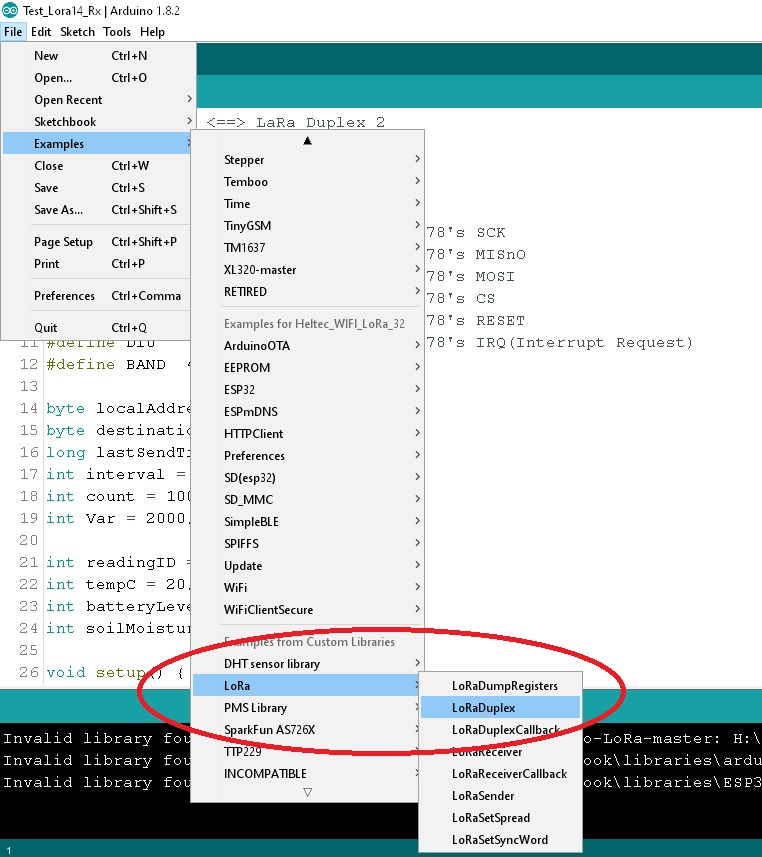The width and height of the screenshot is (762, 857).
Task: Open LoRaSetSyncWord example
Action: (500, 840)
